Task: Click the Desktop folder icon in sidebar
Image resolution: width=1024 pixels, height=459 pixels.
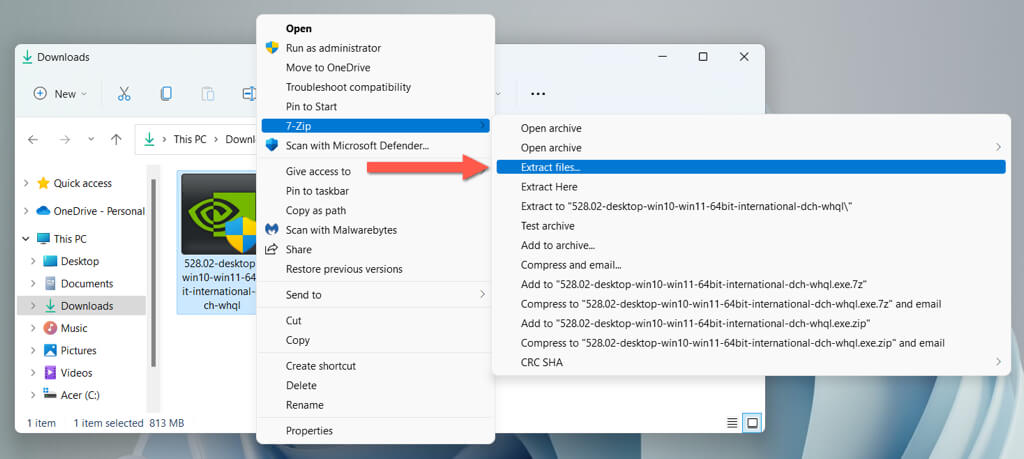Action: point(50,261)
